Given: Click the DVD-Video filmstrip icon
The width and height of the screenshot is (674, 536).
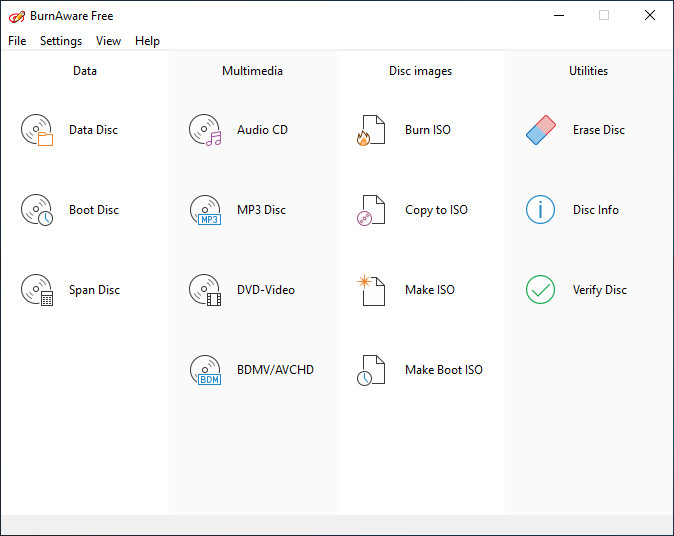Looking at the screenshot, I should click(x=205, y=290).
